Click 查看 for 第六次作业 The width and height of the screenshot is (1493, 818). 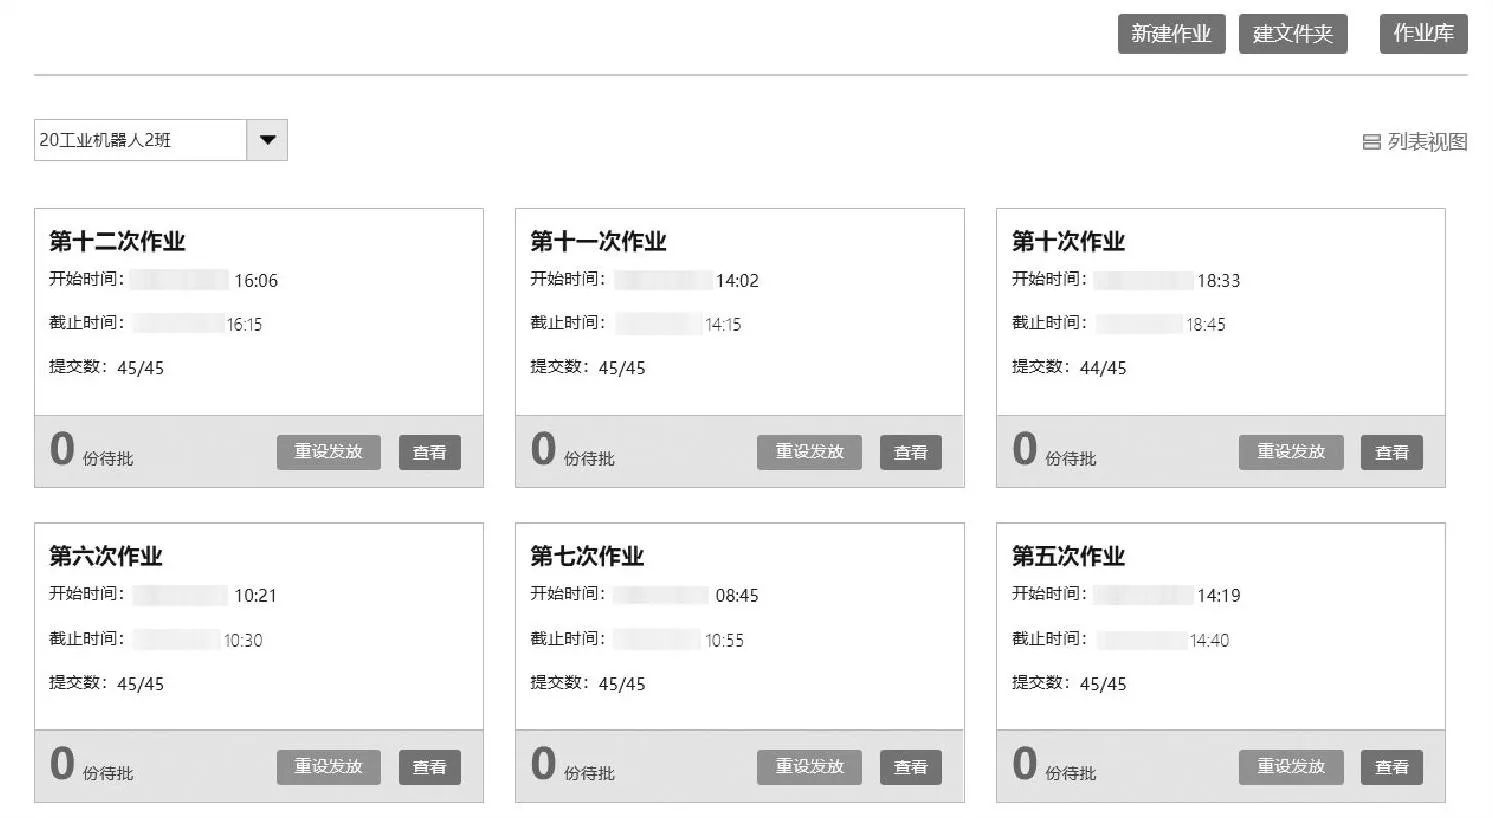click(430, 767)
